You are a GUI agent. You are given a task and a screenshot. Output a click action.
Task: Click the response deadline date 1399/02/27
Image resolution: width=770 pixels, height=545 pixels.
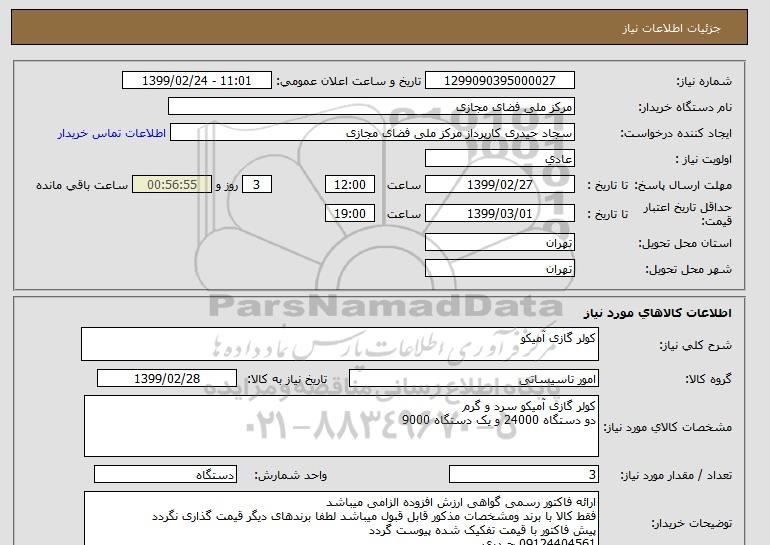coord(499,185)
